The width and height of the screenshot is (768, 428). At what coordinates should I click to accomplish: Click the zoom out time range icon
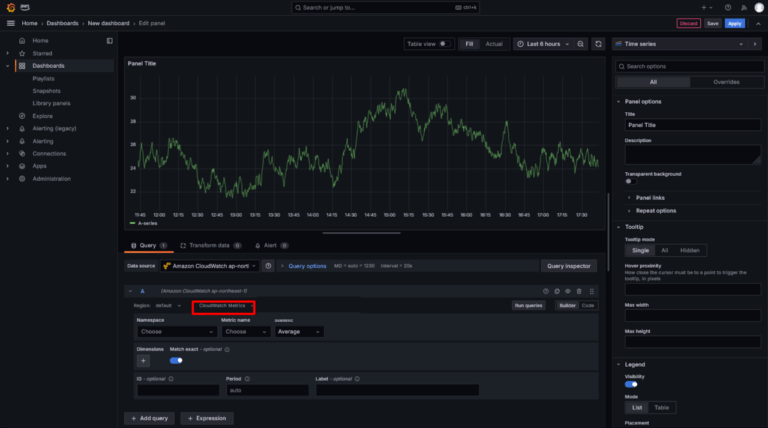coord(580,44)
